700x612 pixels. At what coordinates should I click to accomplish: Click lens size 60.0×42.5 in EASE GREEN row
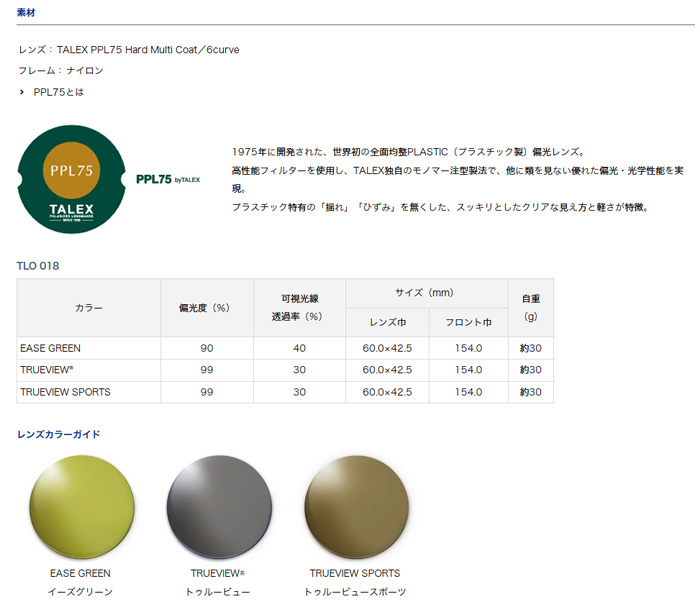387,348
